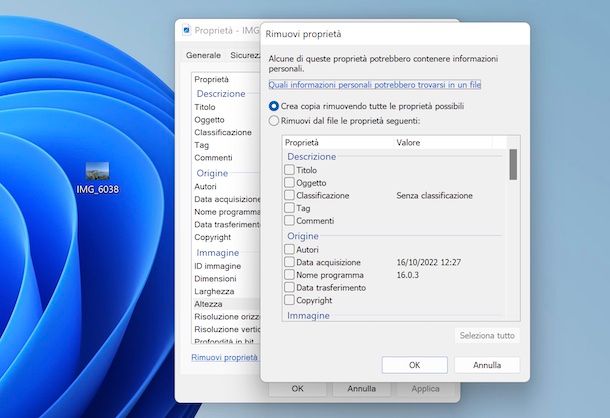Click the Origine group header in dialog
This screenshot has height=418, width=610.
coord(303,236)
